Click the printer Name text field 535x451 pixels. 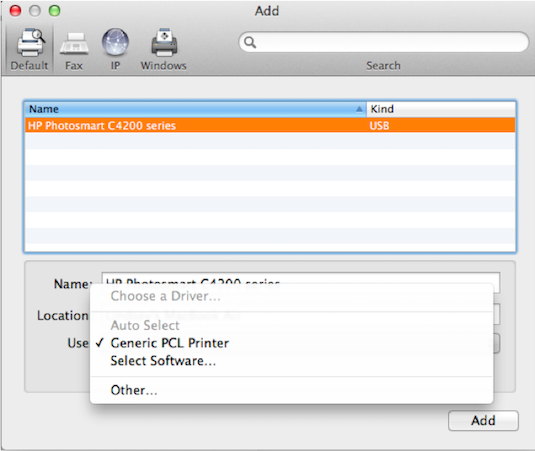click(x=301, y=278)
